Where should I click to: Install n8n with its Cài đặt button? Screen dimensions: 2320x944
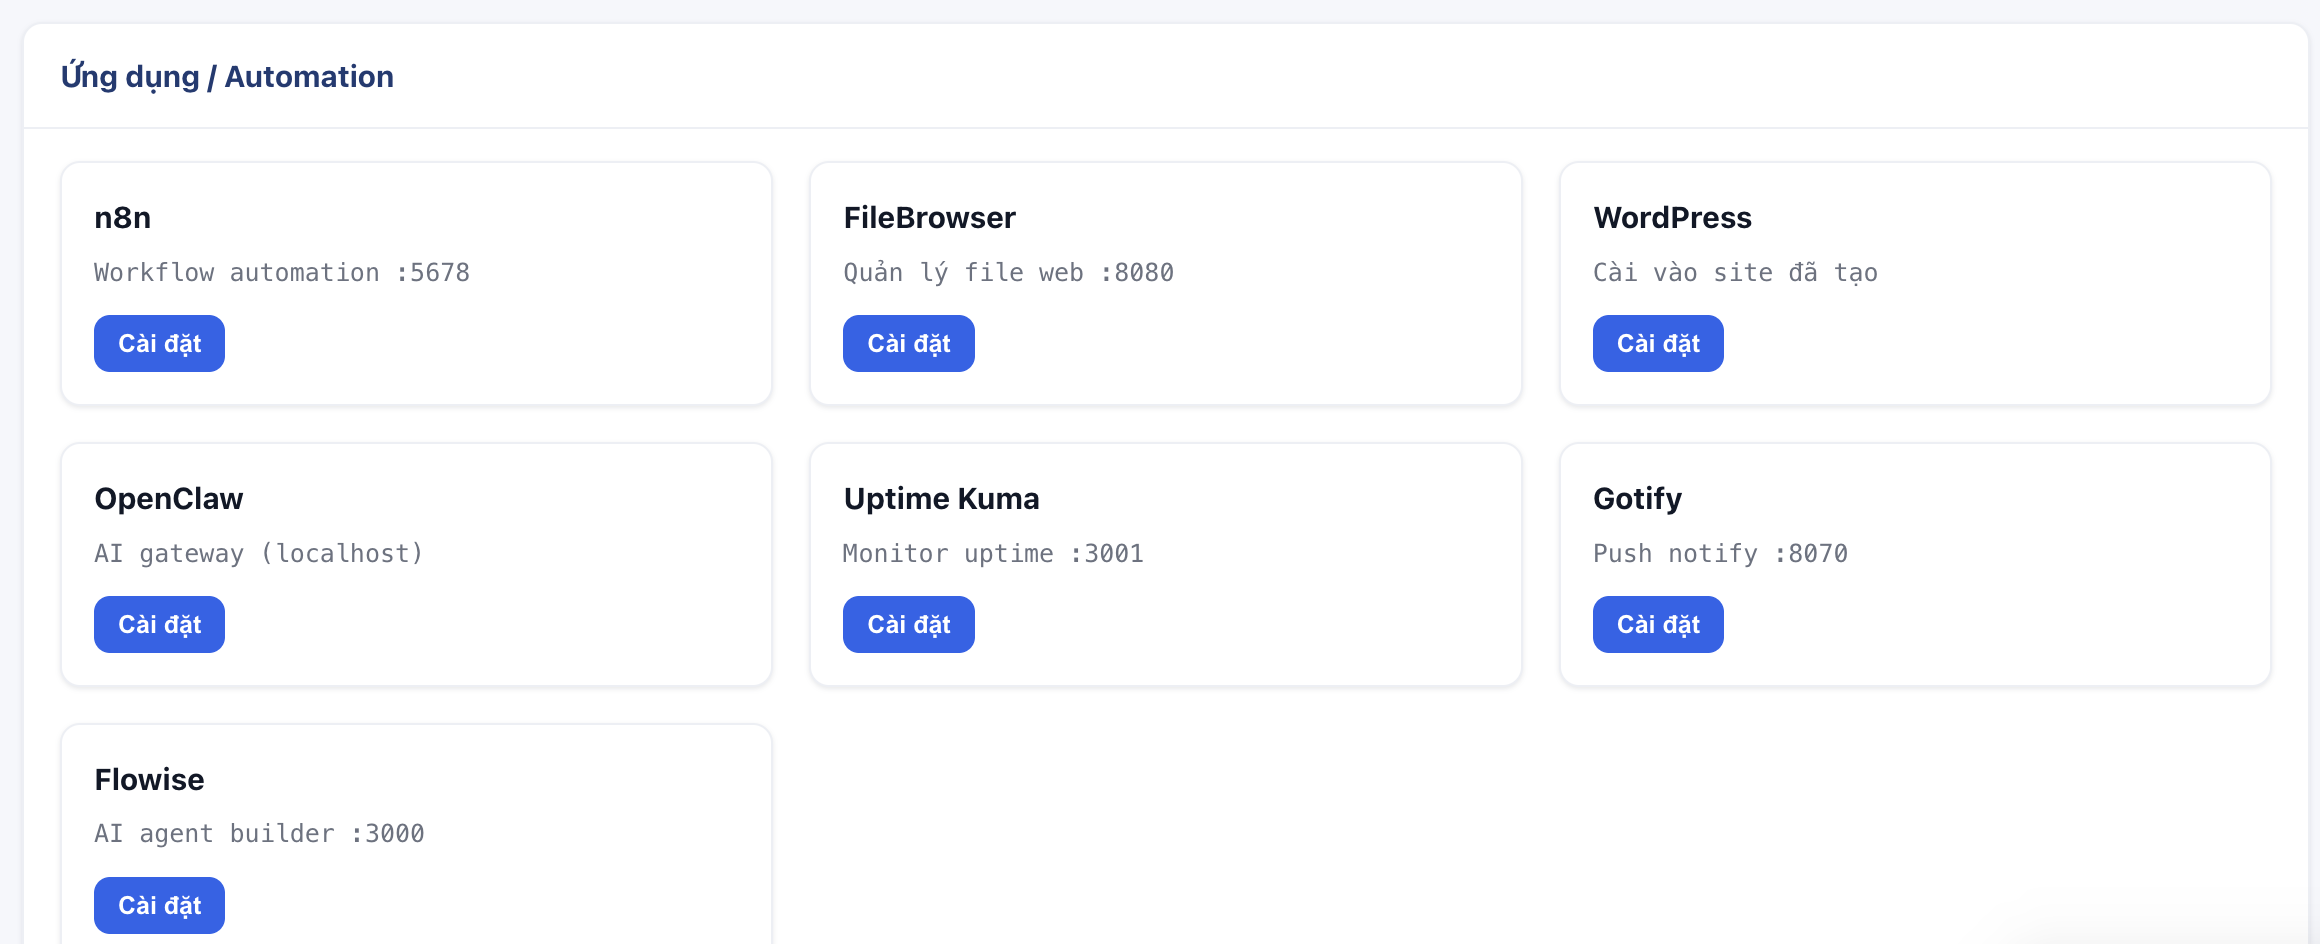[x=159, y=343]
